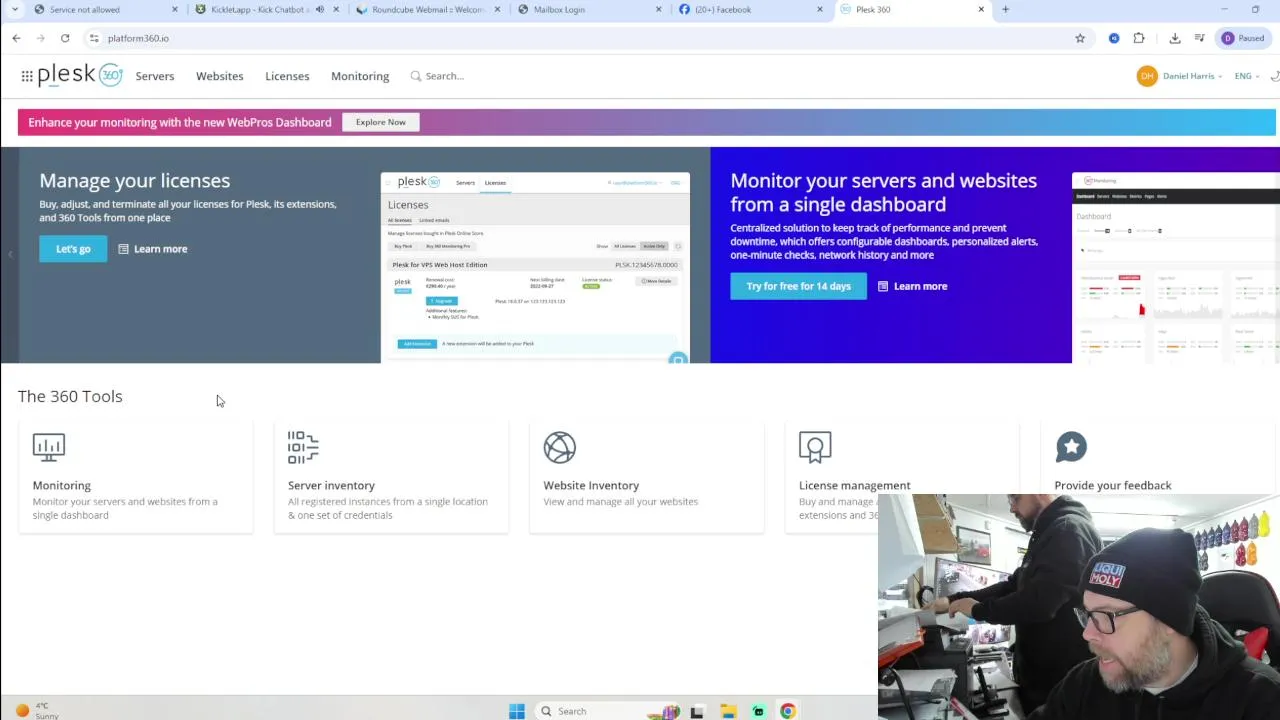Go forward using browser forward arrow

40,38
